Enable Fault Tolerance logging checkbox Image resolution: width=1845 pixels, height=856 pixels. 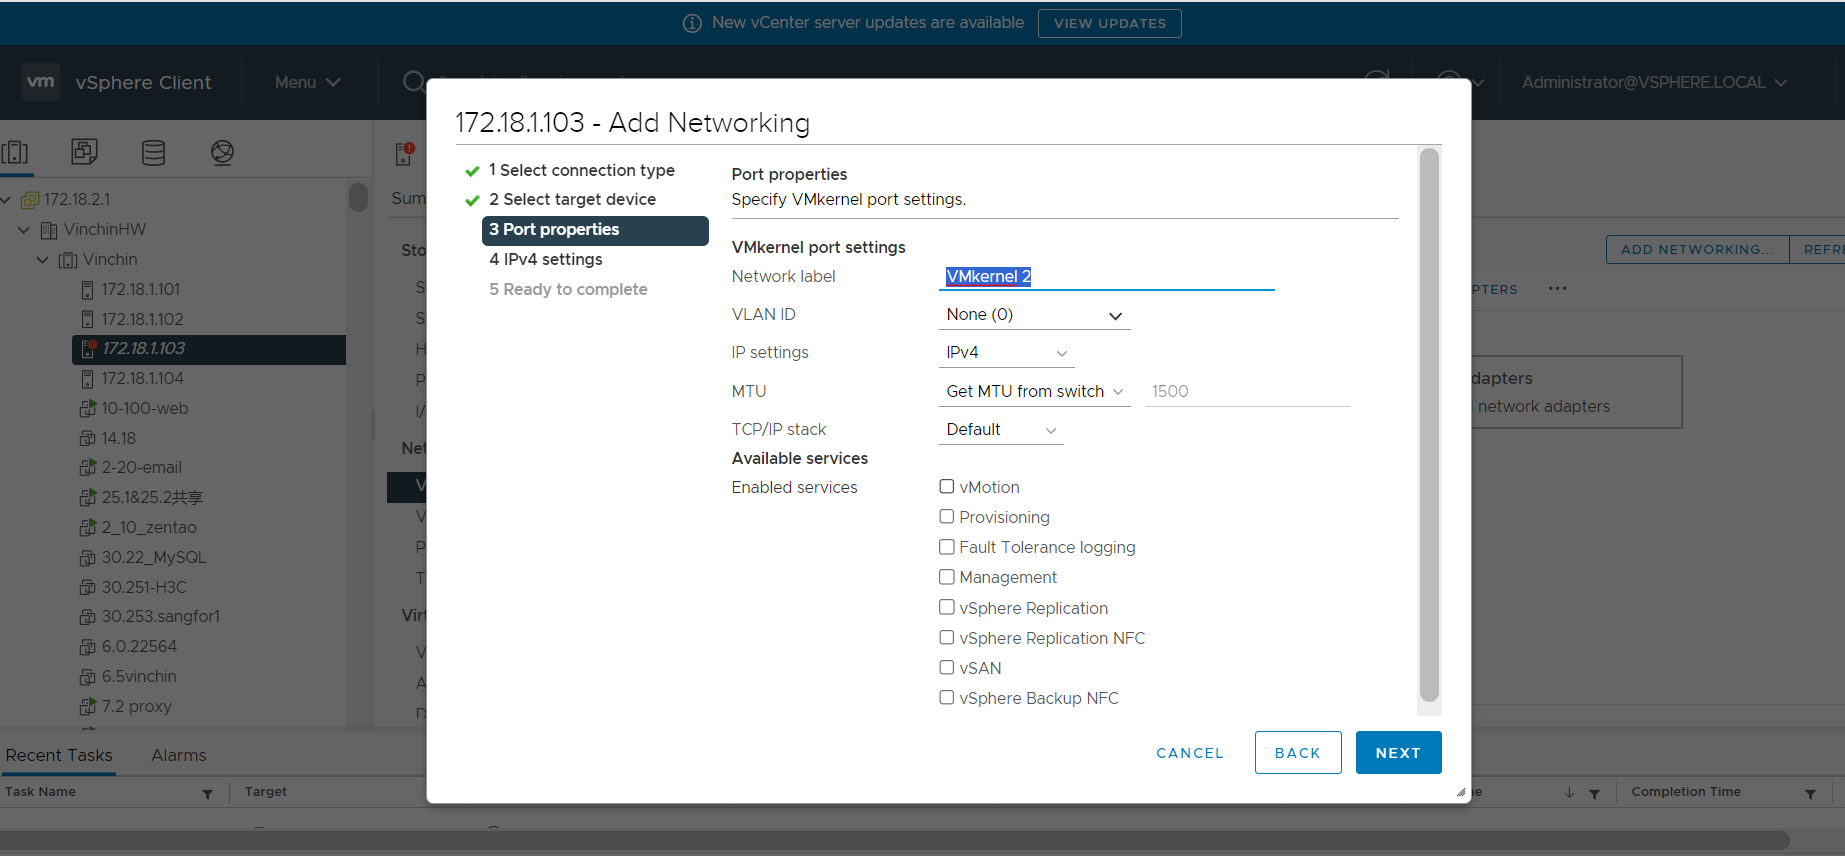click(947, 547)
